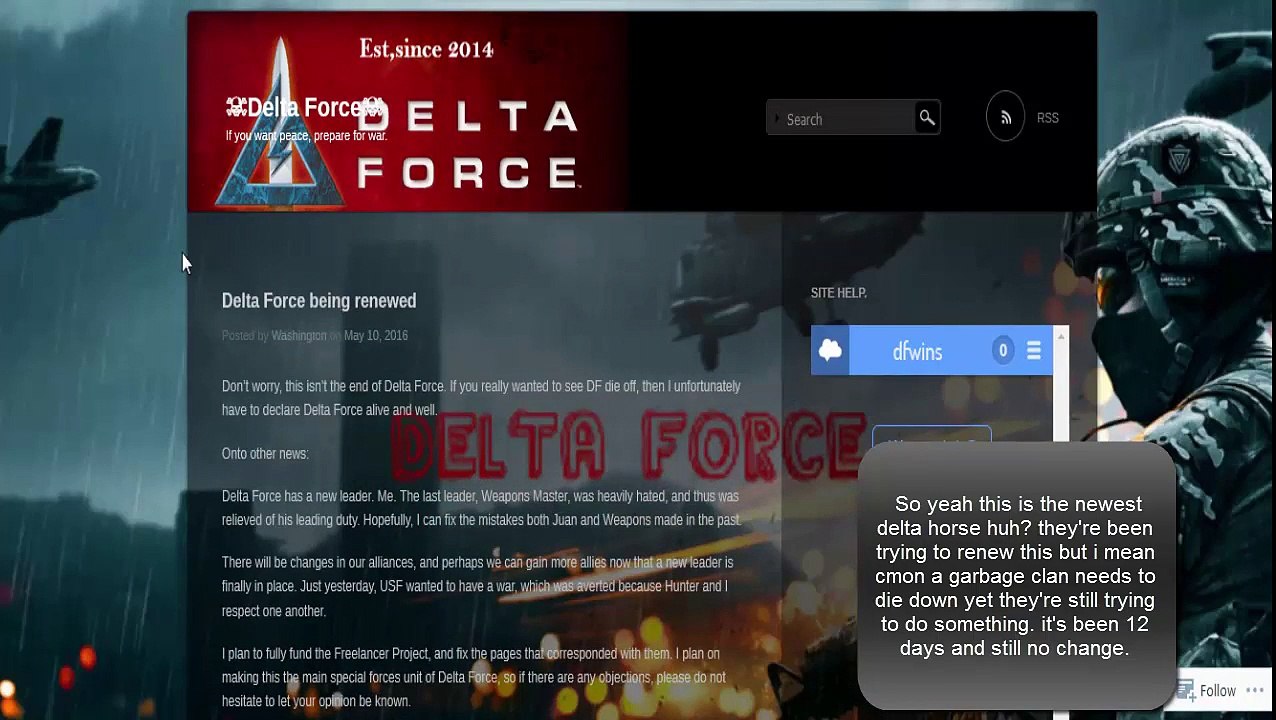Click the magnifier search icon

pos(927,118)
